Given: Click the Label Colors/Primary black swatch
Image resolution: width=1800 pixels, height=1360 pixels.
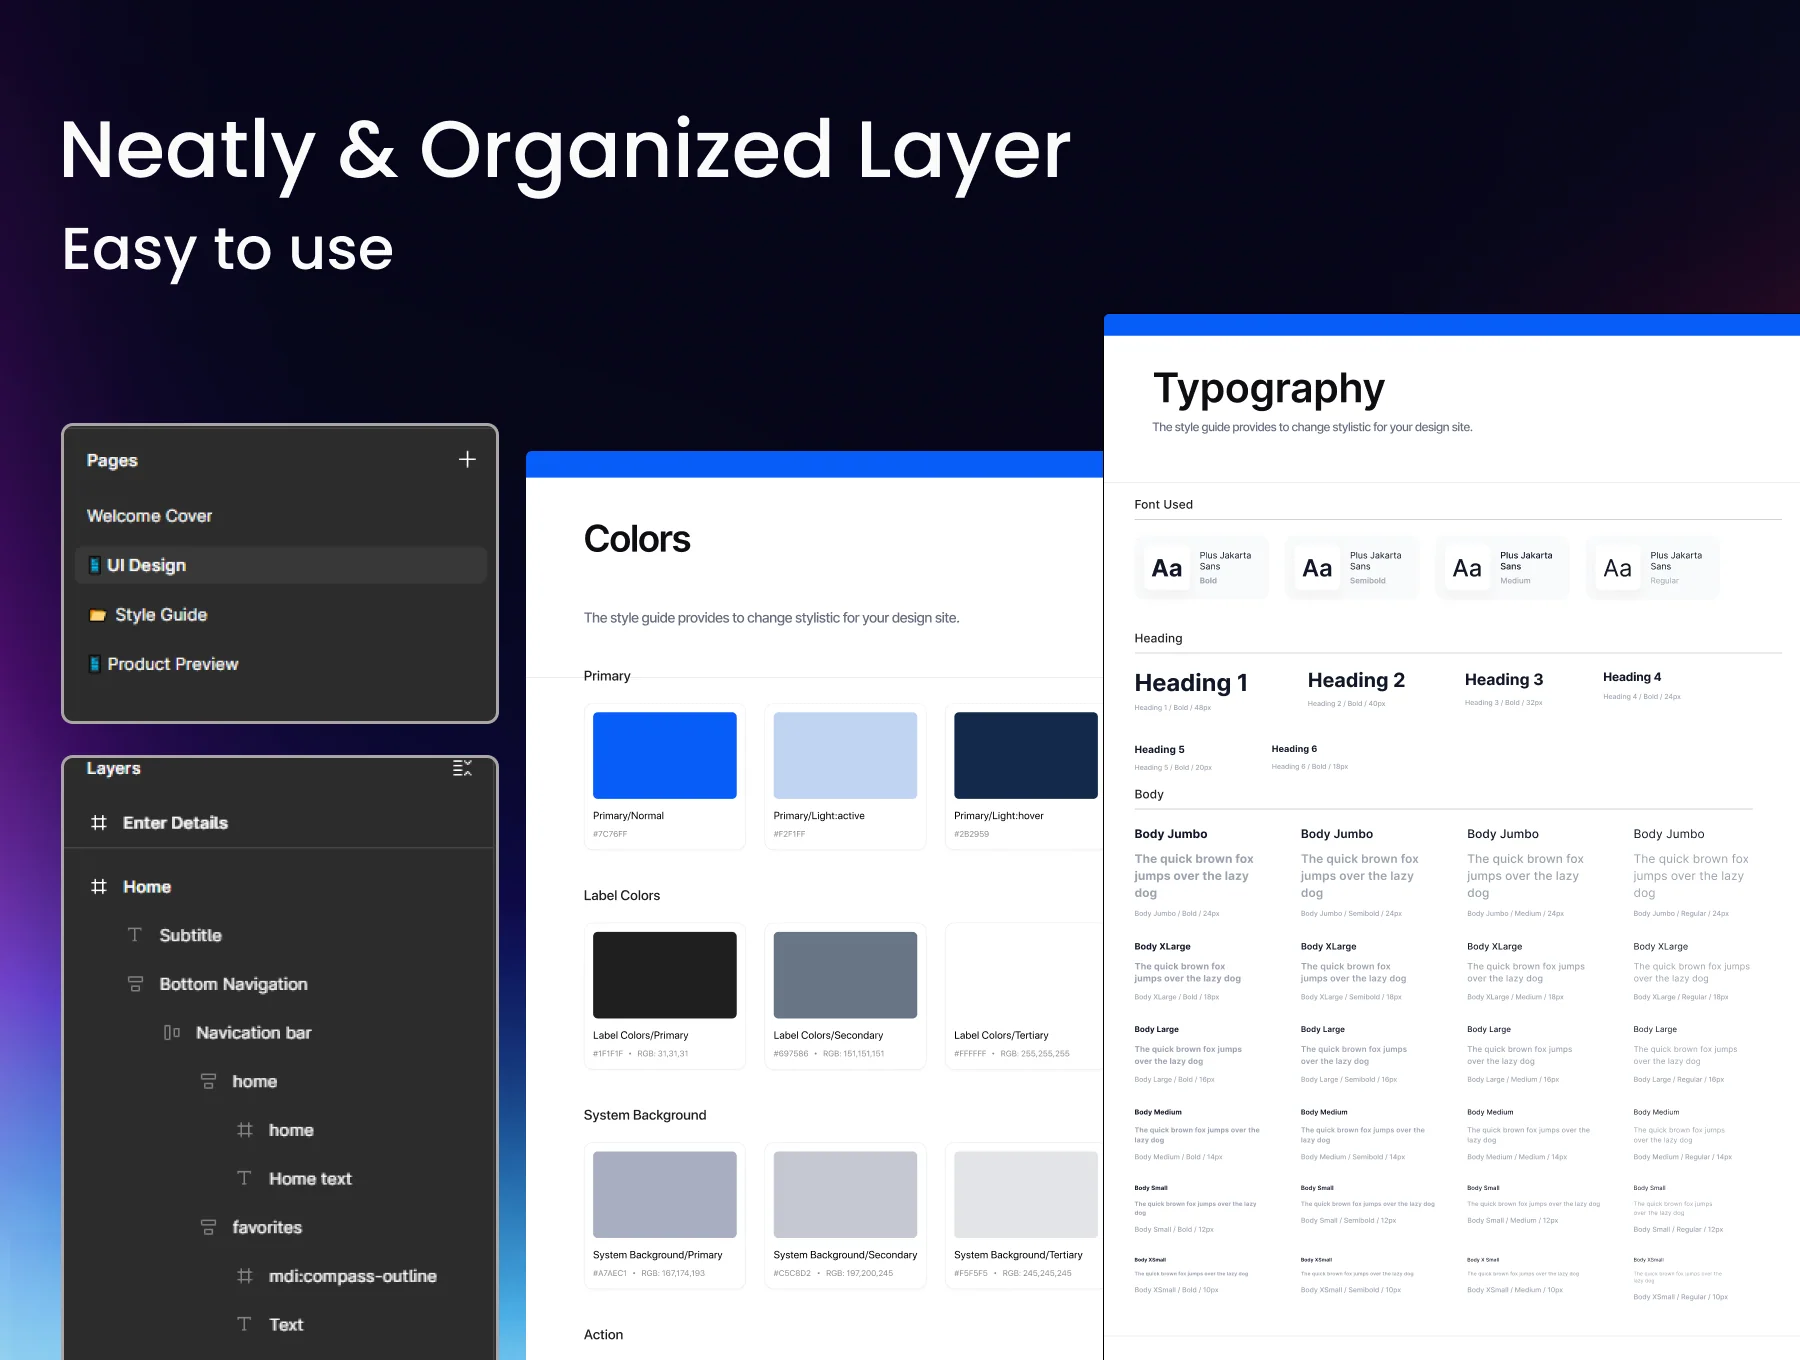Looking at the screenshot, I should [x=665, y=975].
